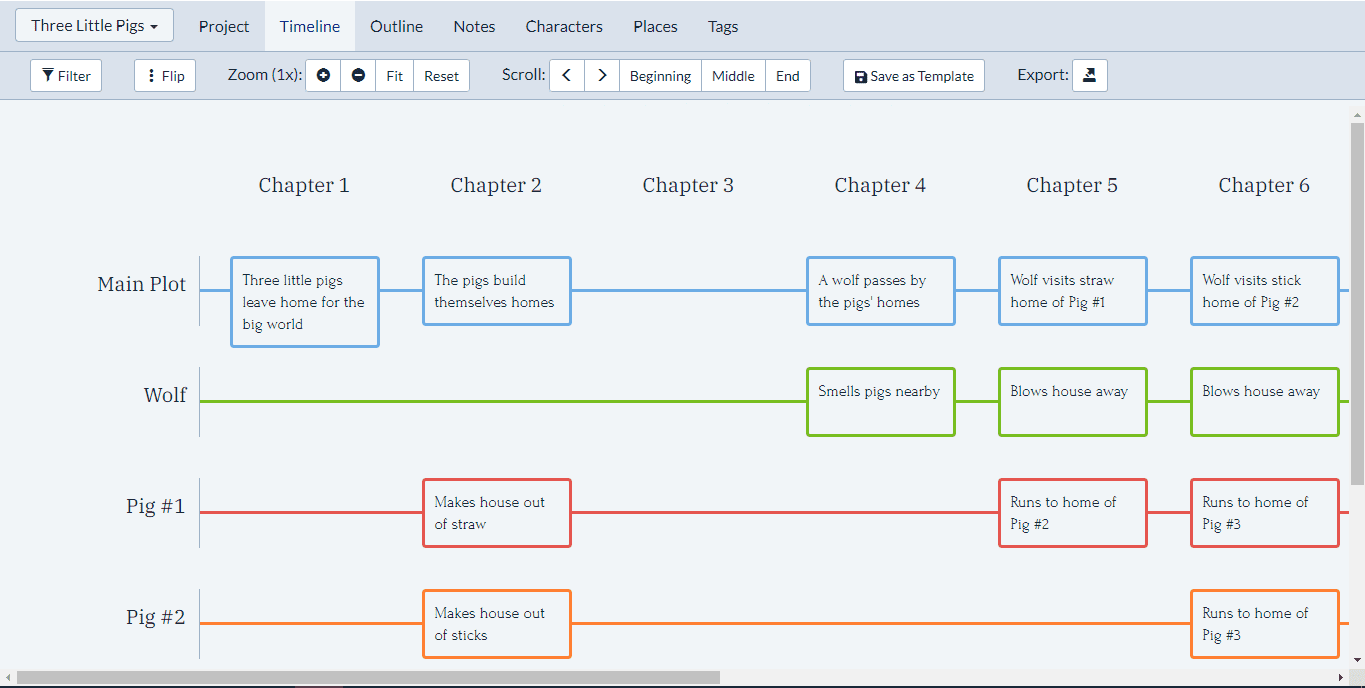1365x688 pixels.
Task: Switch to the Outline tab
Action: tap(396, 26)
